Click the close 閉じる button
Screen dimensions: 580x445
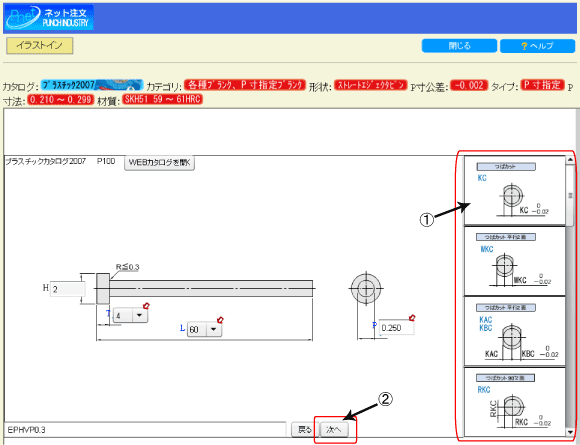pos(459,46)
